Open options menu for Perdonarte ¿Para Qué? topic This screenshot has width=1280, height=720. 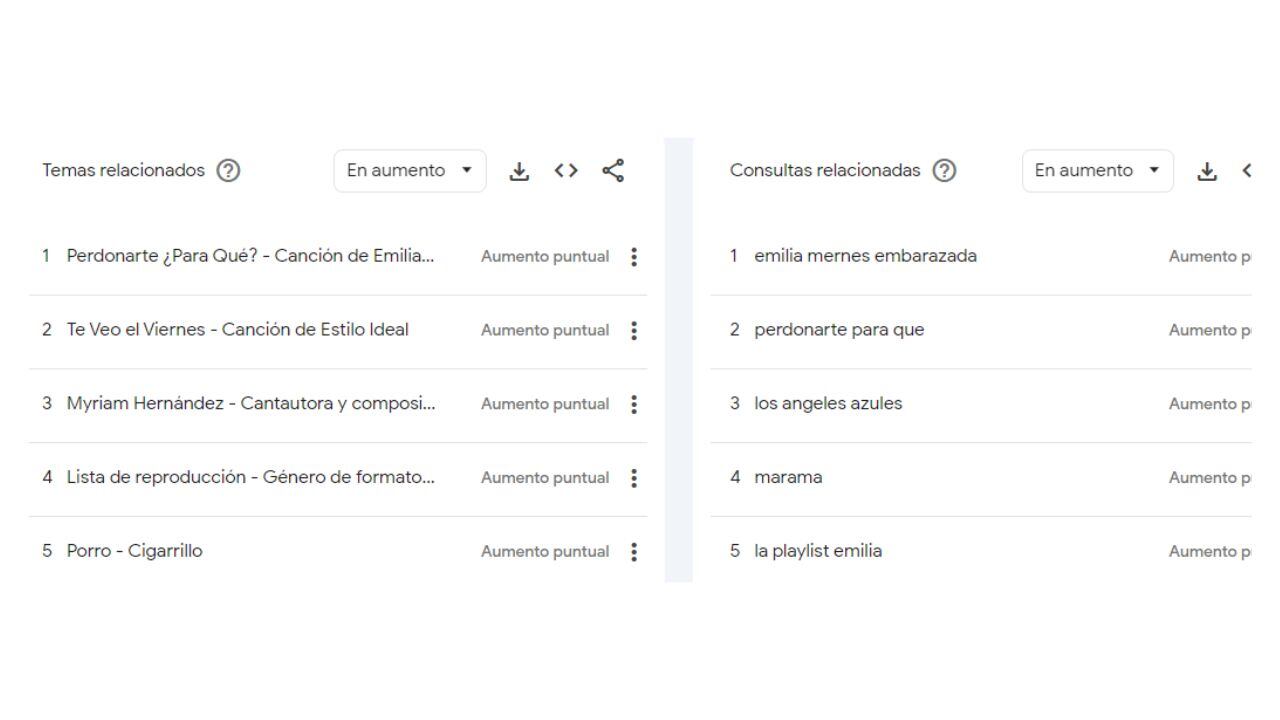coord(634,257)
